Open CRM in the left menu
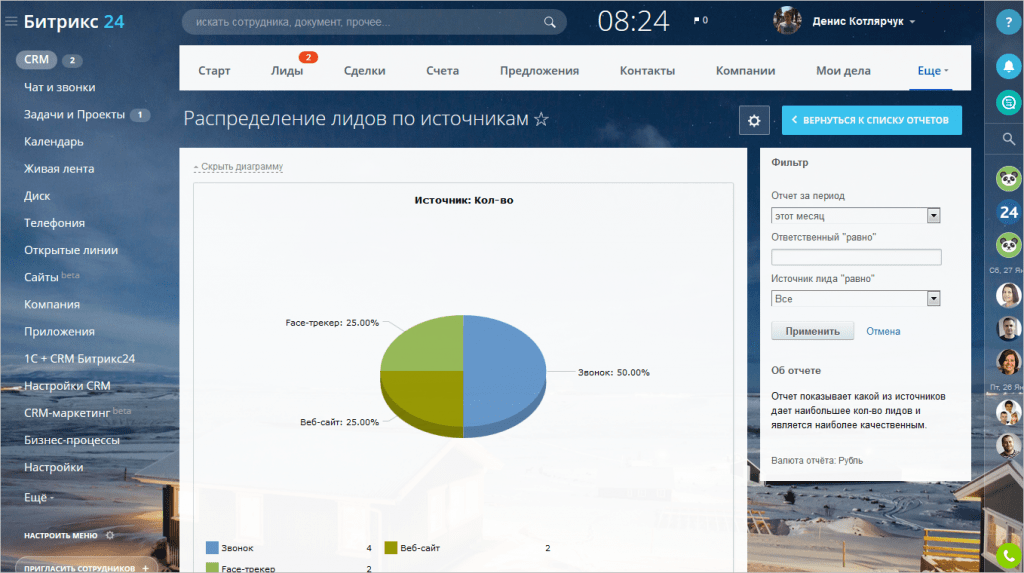 tap(37, 59)
